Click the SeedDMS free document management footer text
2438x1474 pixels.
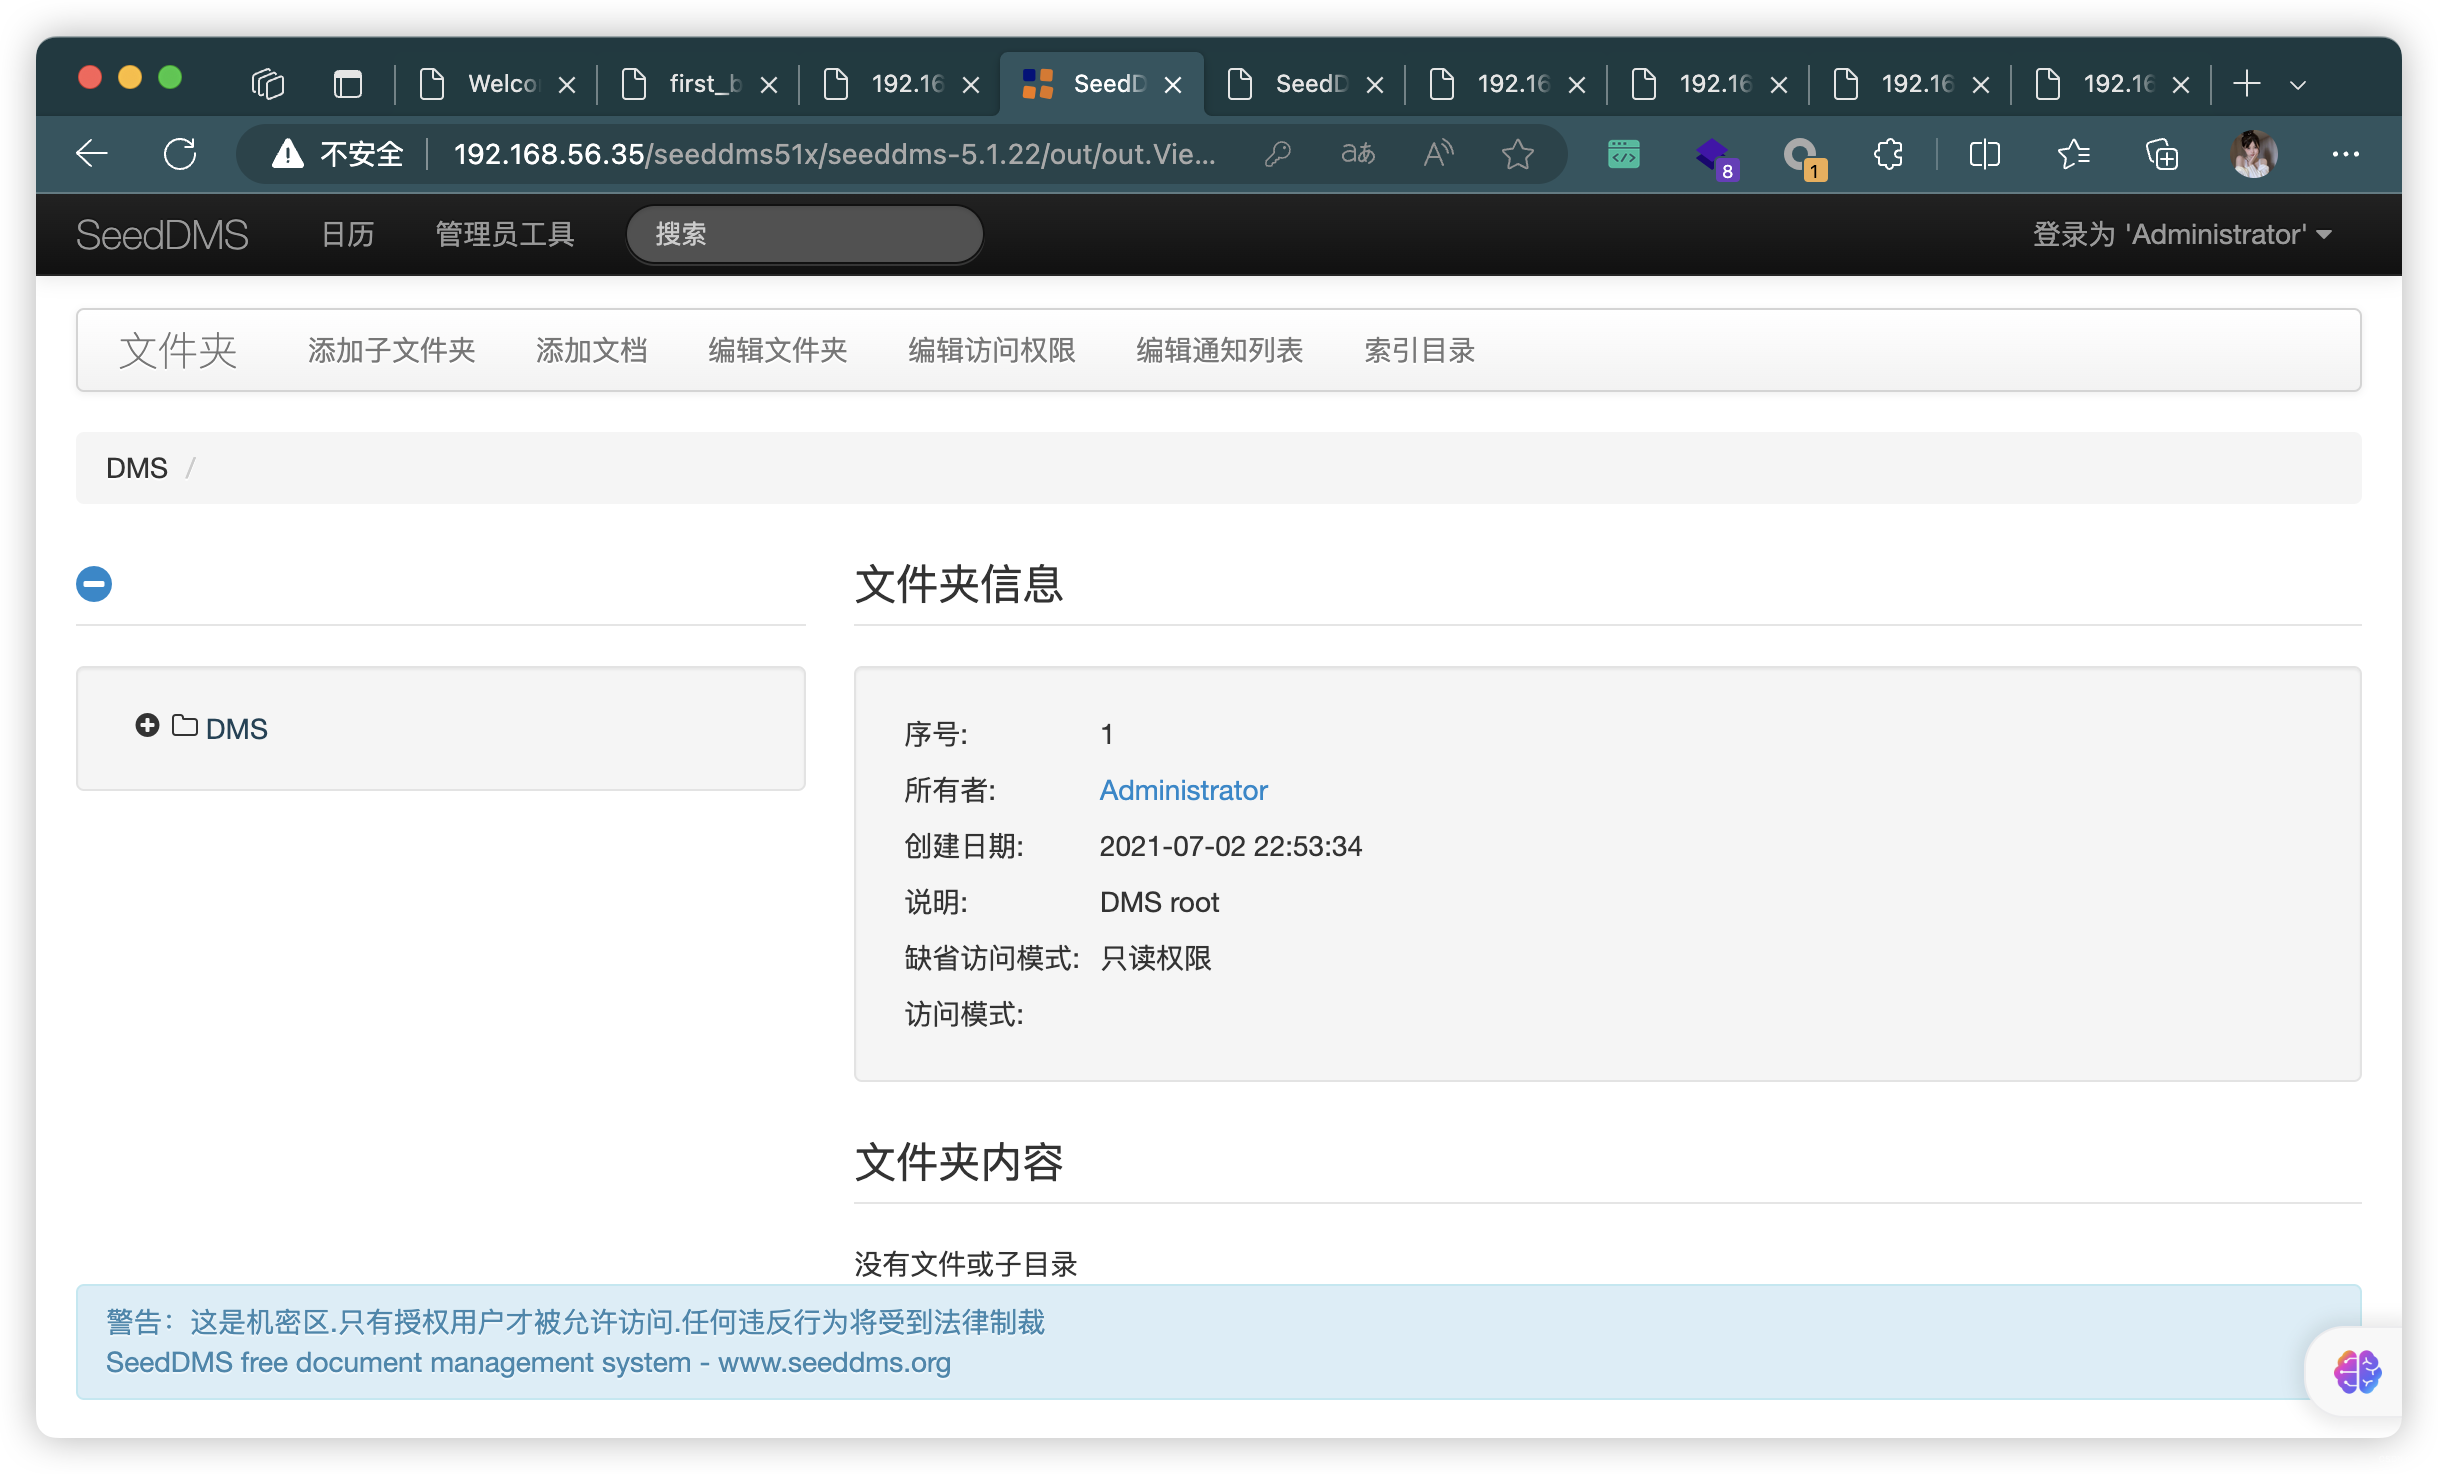pos(528,1362)
